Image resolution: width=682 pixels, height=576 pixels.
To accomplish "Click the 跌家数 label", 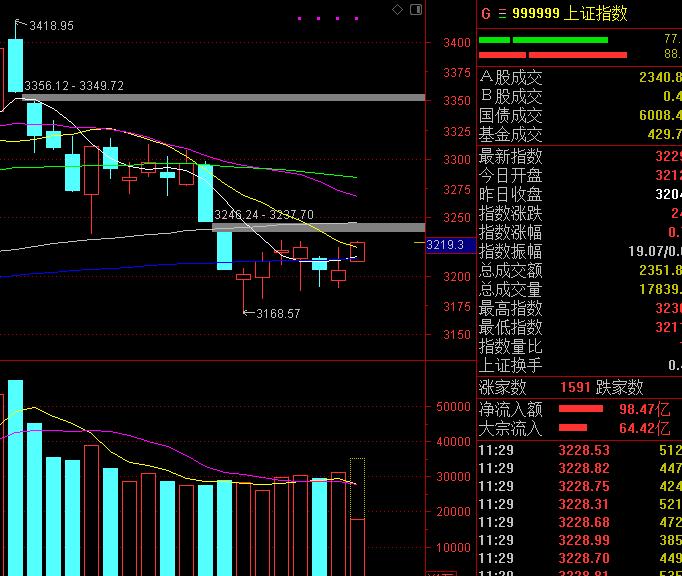I will tap(619, 387).
